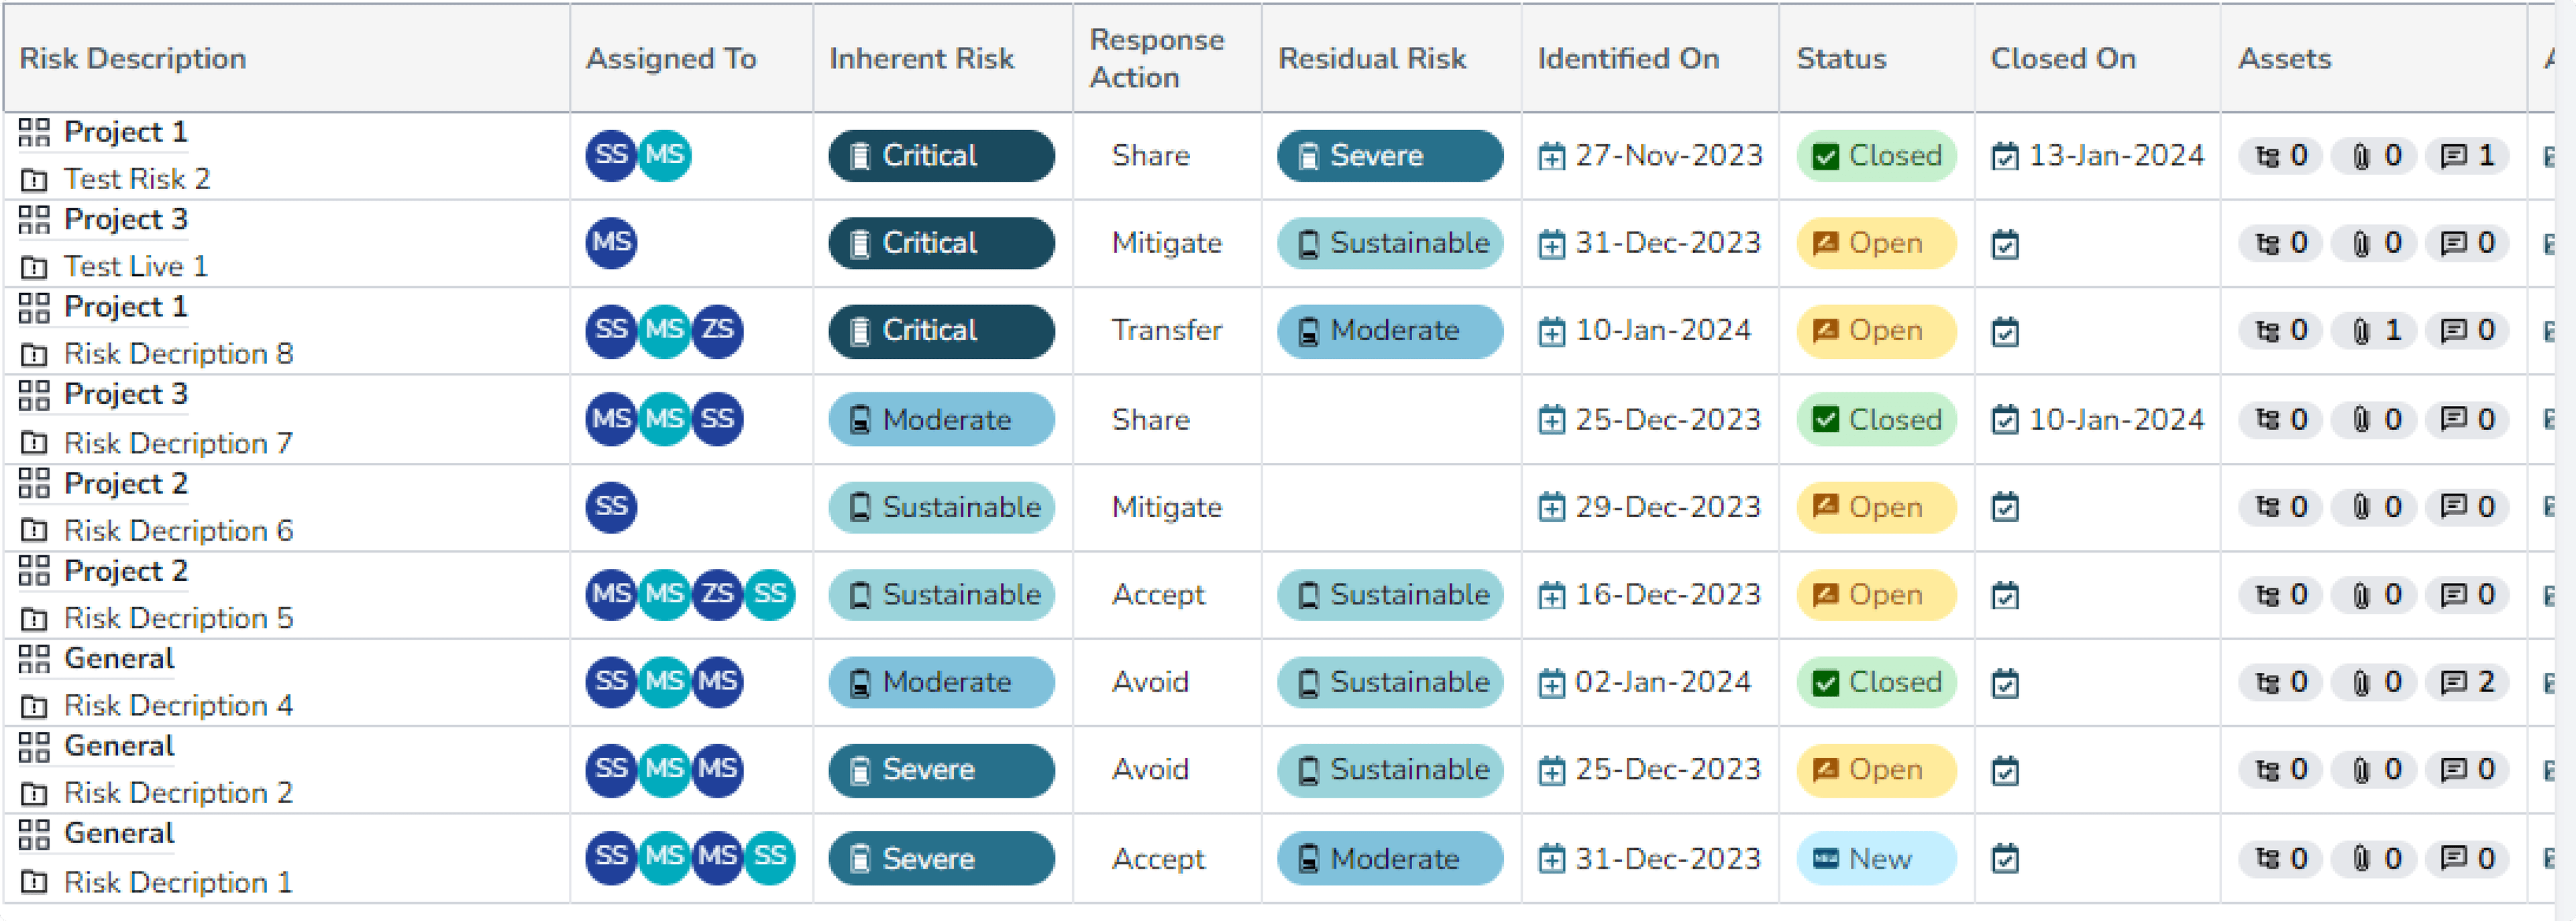Open linked assets count in Risk Decription 1 row
Viewport: 2576px width, 921px height.
click(2281, 859)
